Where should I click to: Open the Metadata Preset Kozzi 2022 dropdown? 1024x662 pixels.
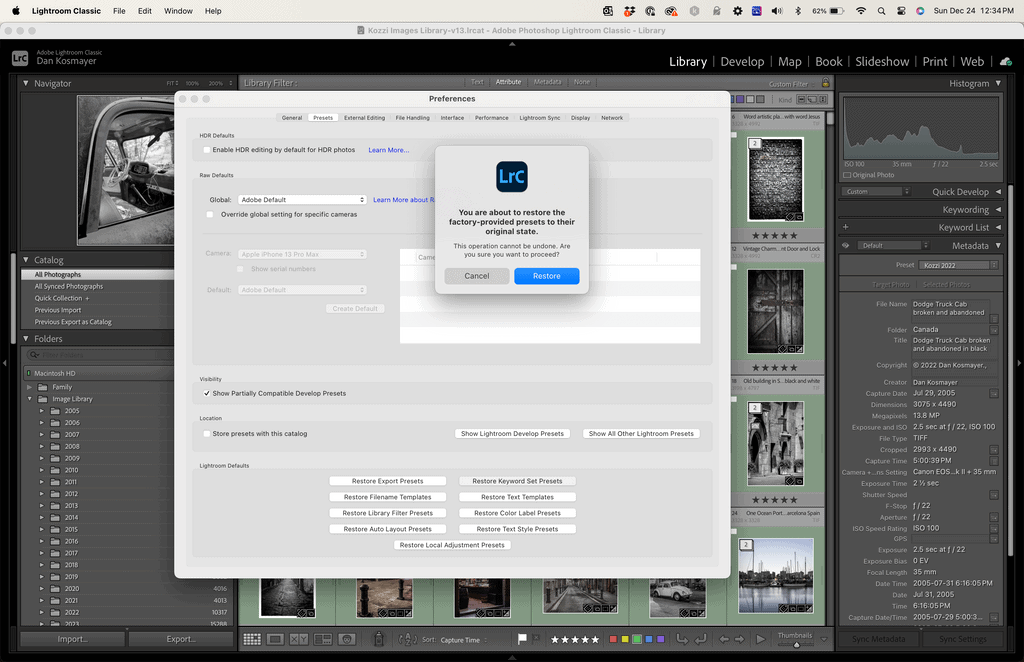959,265
